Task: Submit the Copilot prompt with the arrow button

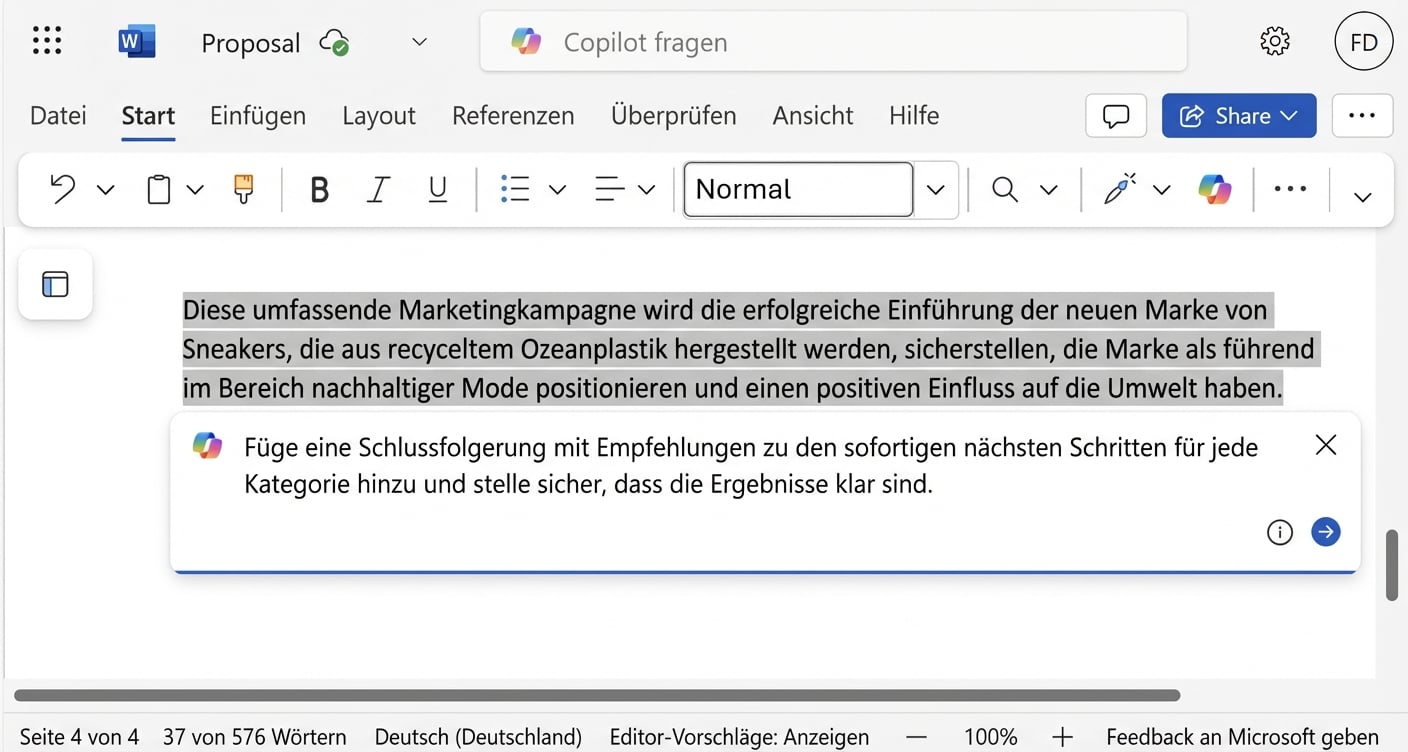Action: [x=1326, y=532]
